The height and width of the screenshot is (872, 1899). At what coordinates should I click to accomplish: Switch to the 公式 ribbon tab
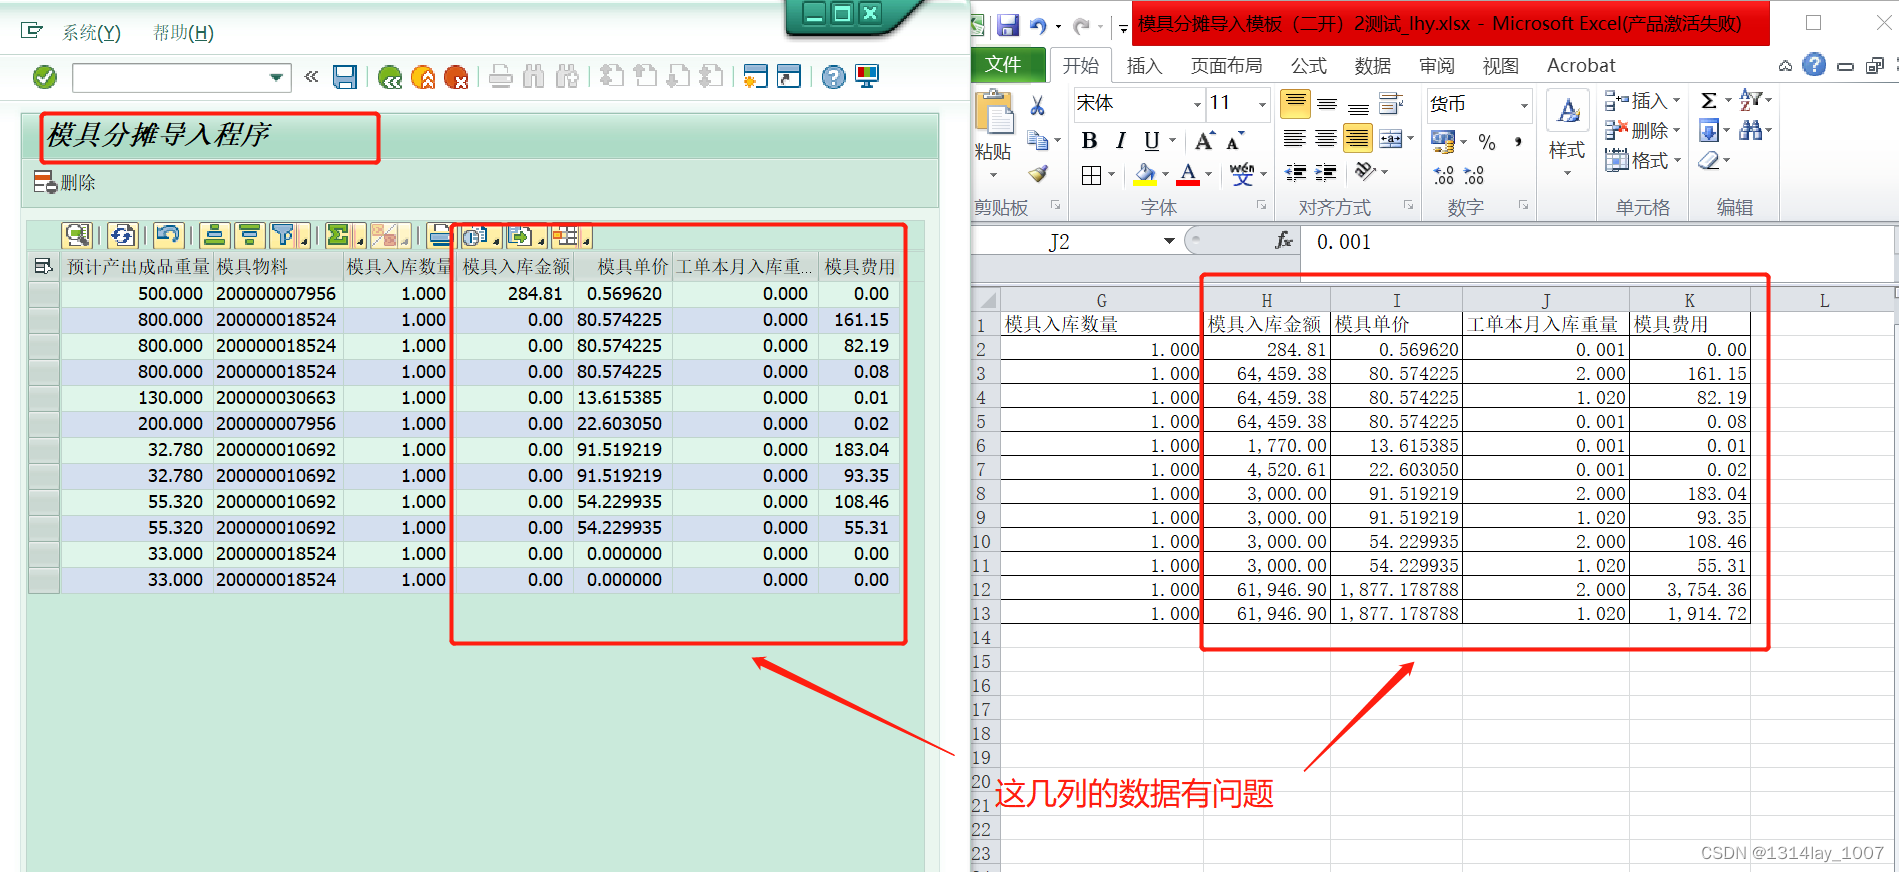pos(1308,66)
